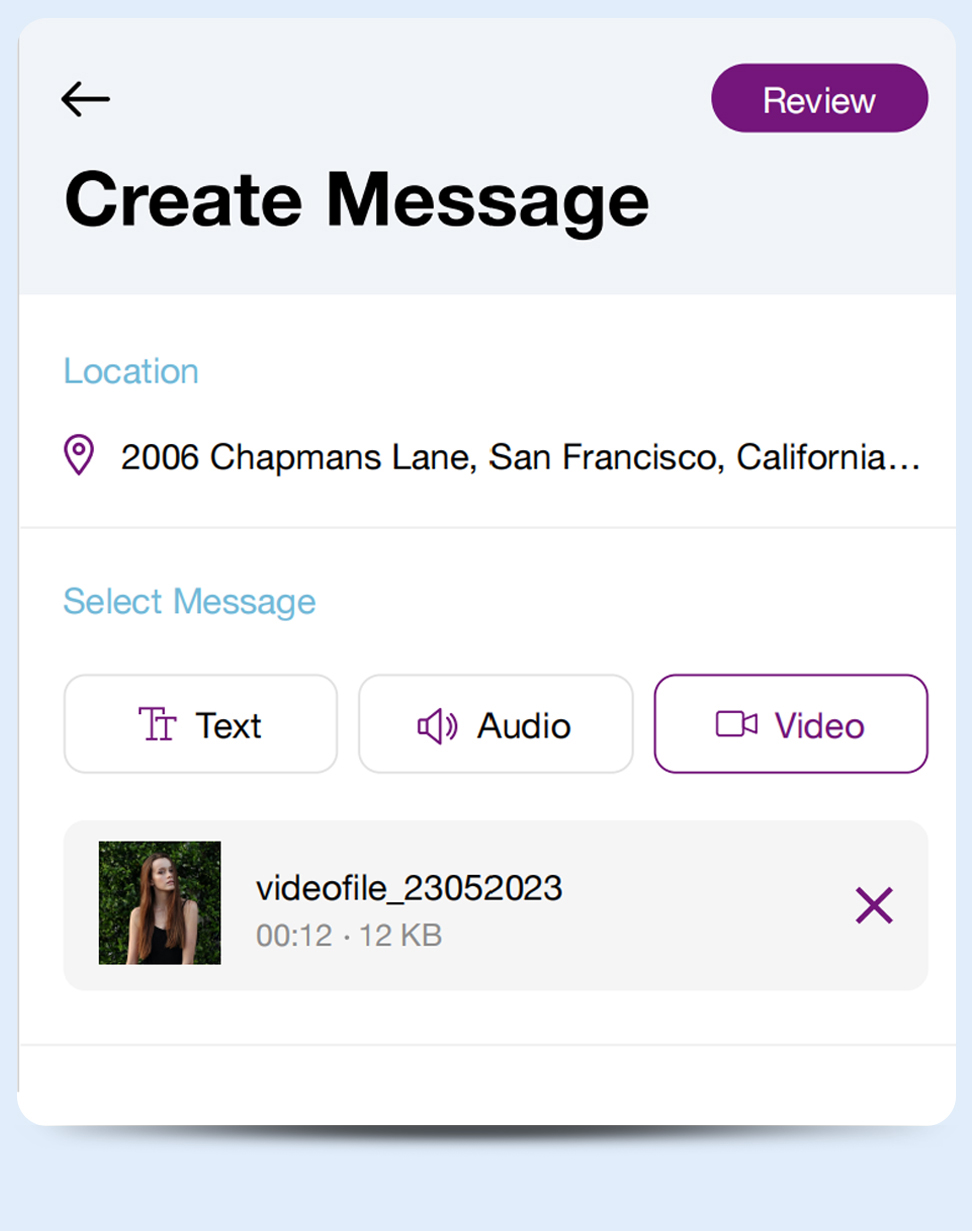Expand the truncated address ellipsis
The height and width of the screenshot is (1231, 972).
(905, 460)
